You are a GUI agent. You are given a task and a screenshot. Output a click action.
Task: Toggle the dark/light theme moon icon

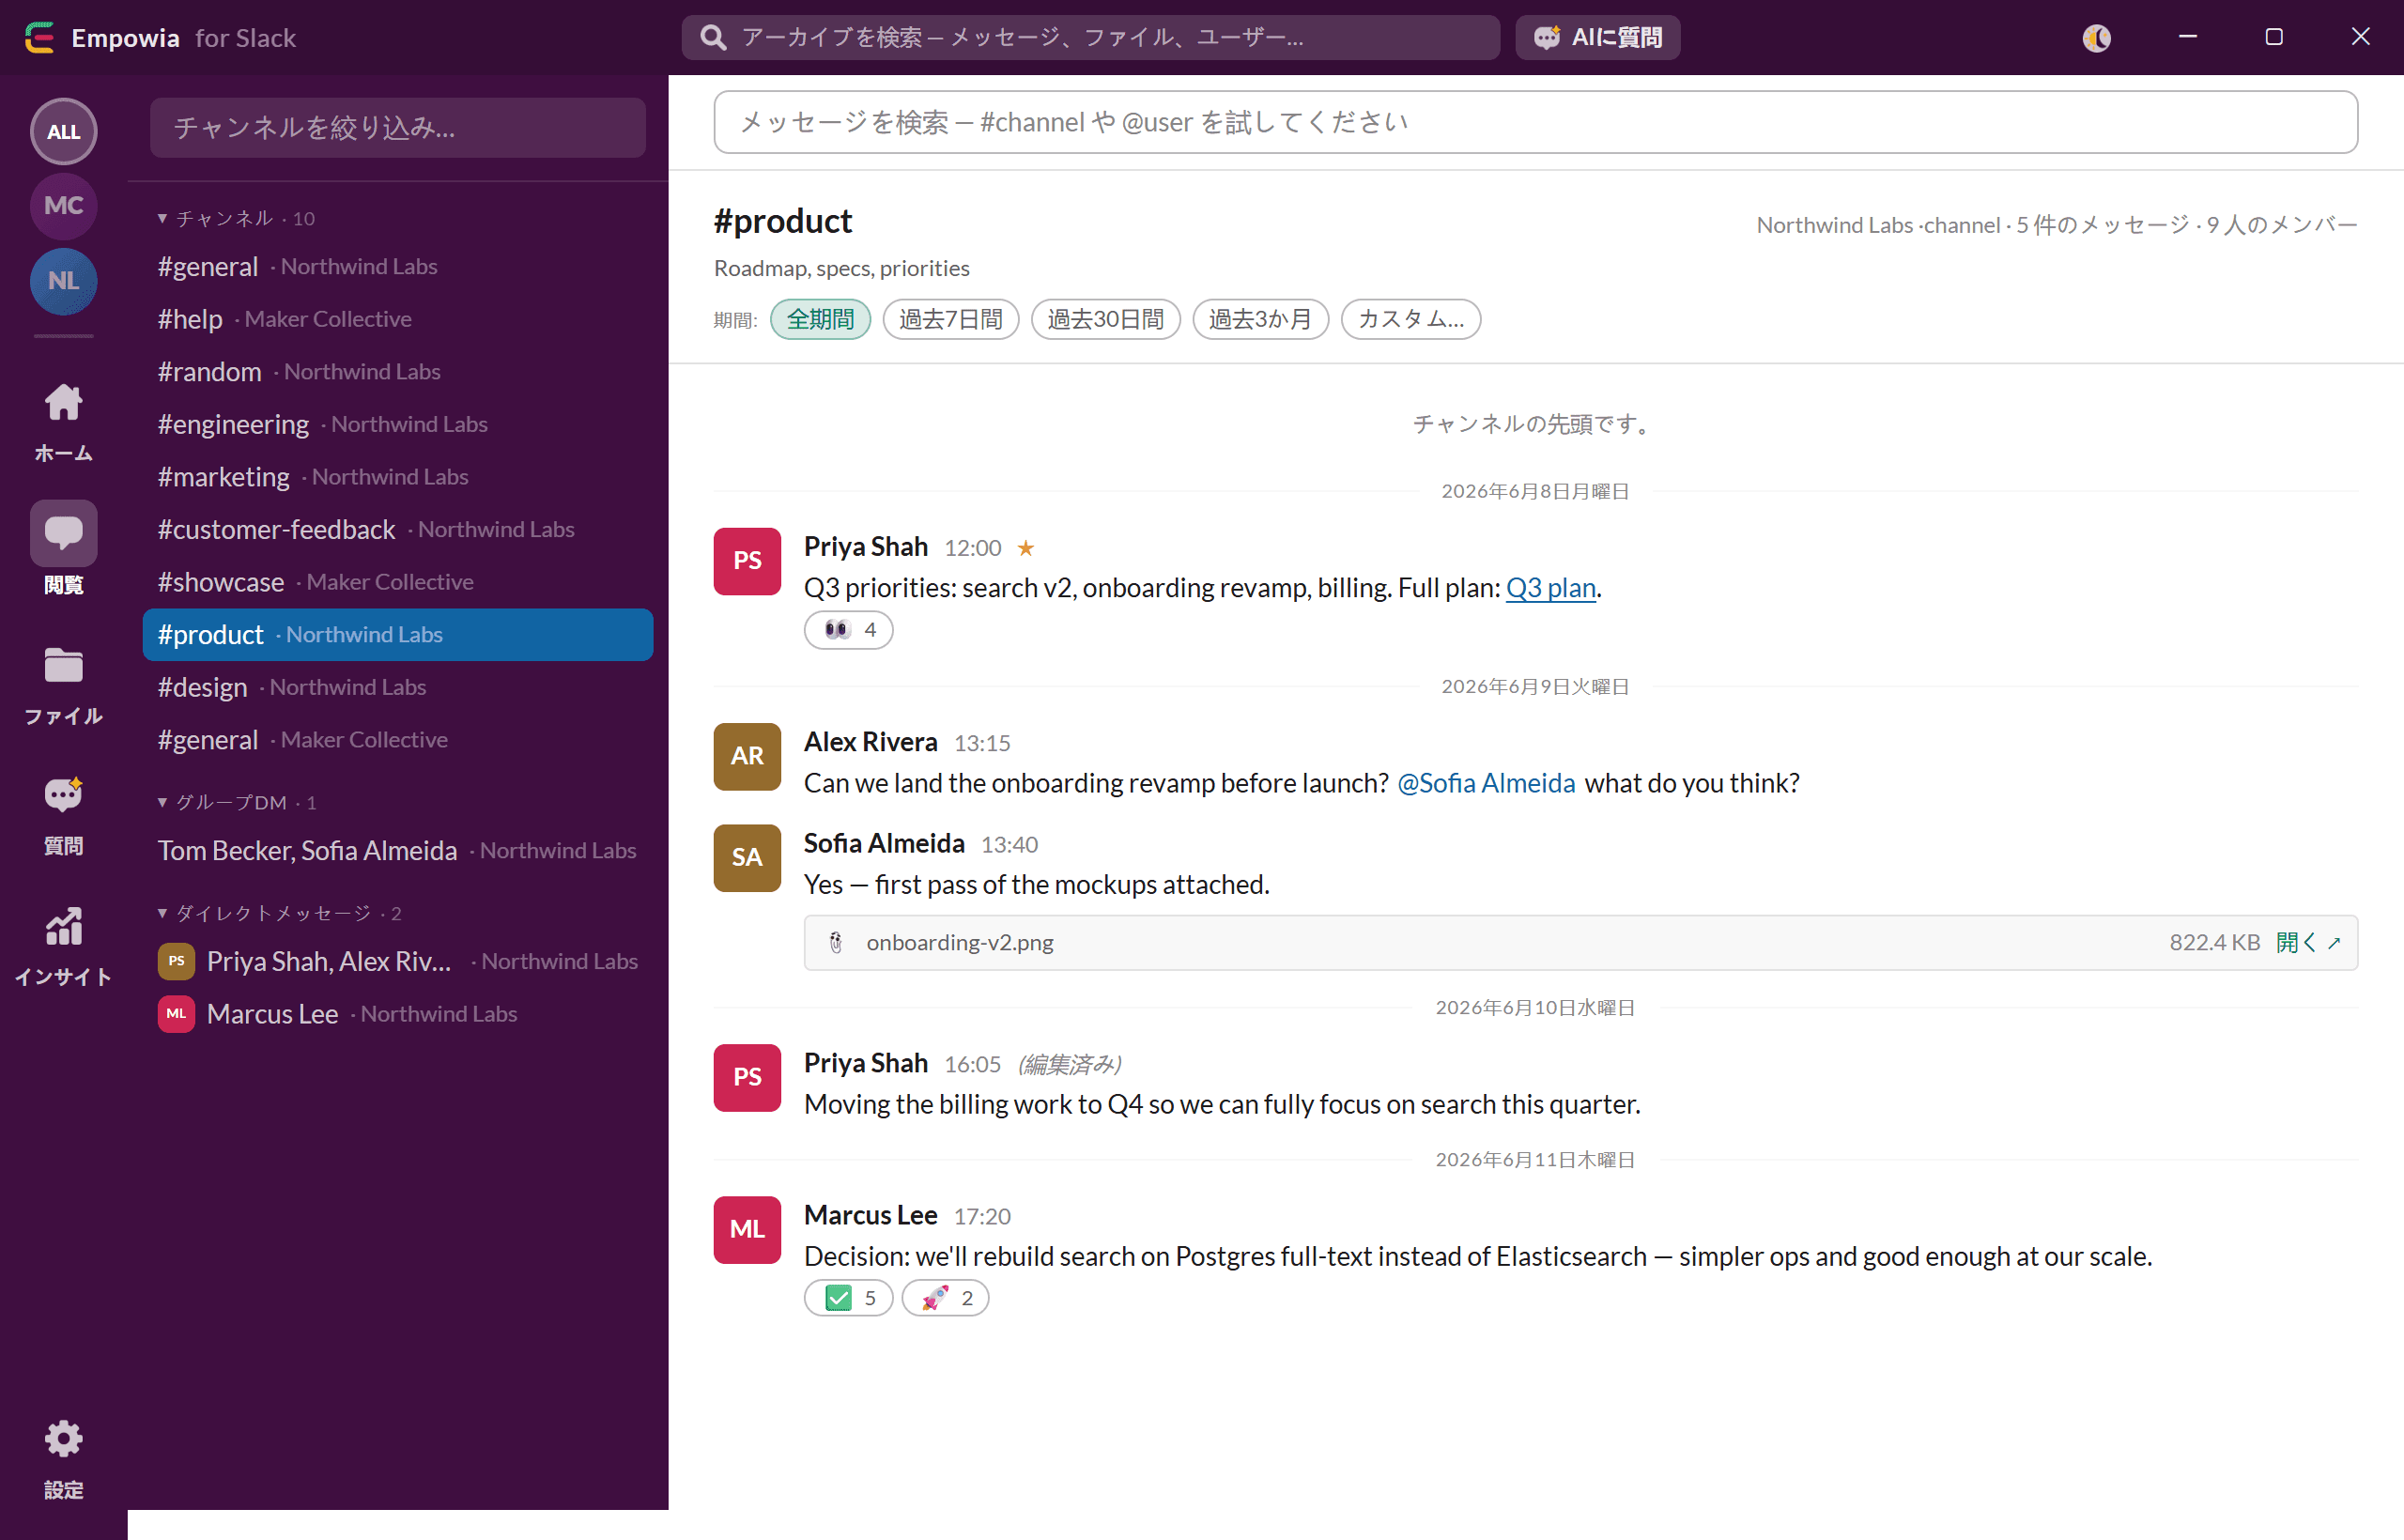[2097, 37]
